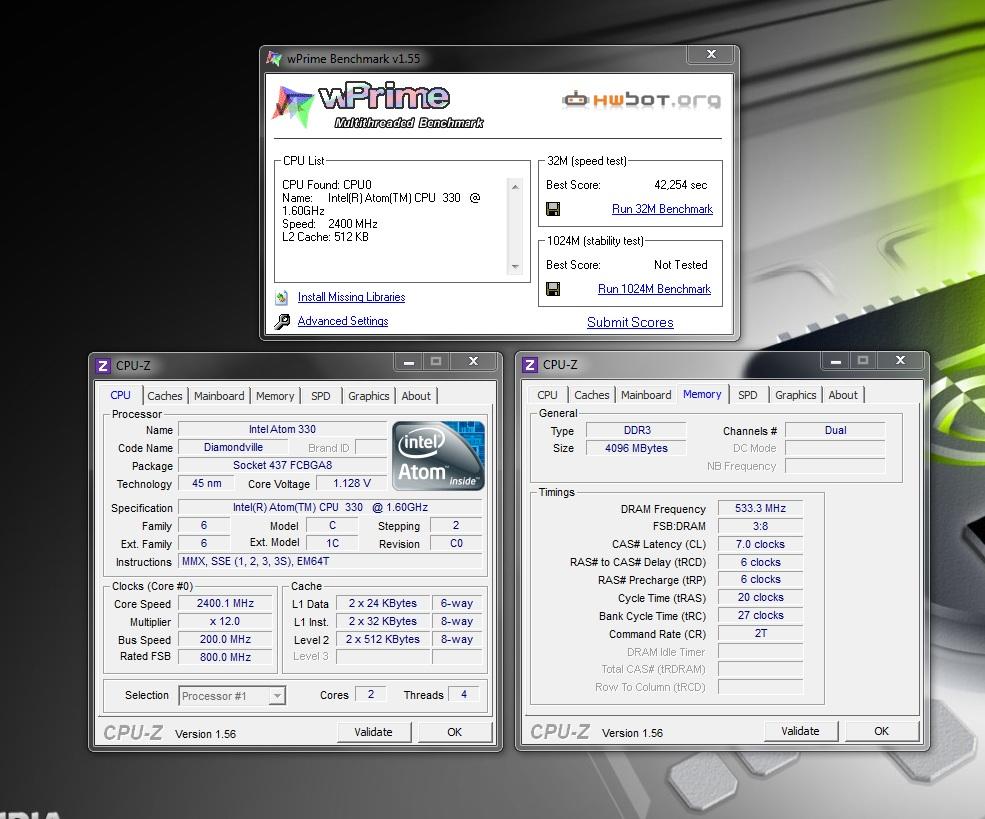The height and width of the screenshot is (819, 985).
Task: Open About tab in left CPU-Z window
Action: [416, 396]
